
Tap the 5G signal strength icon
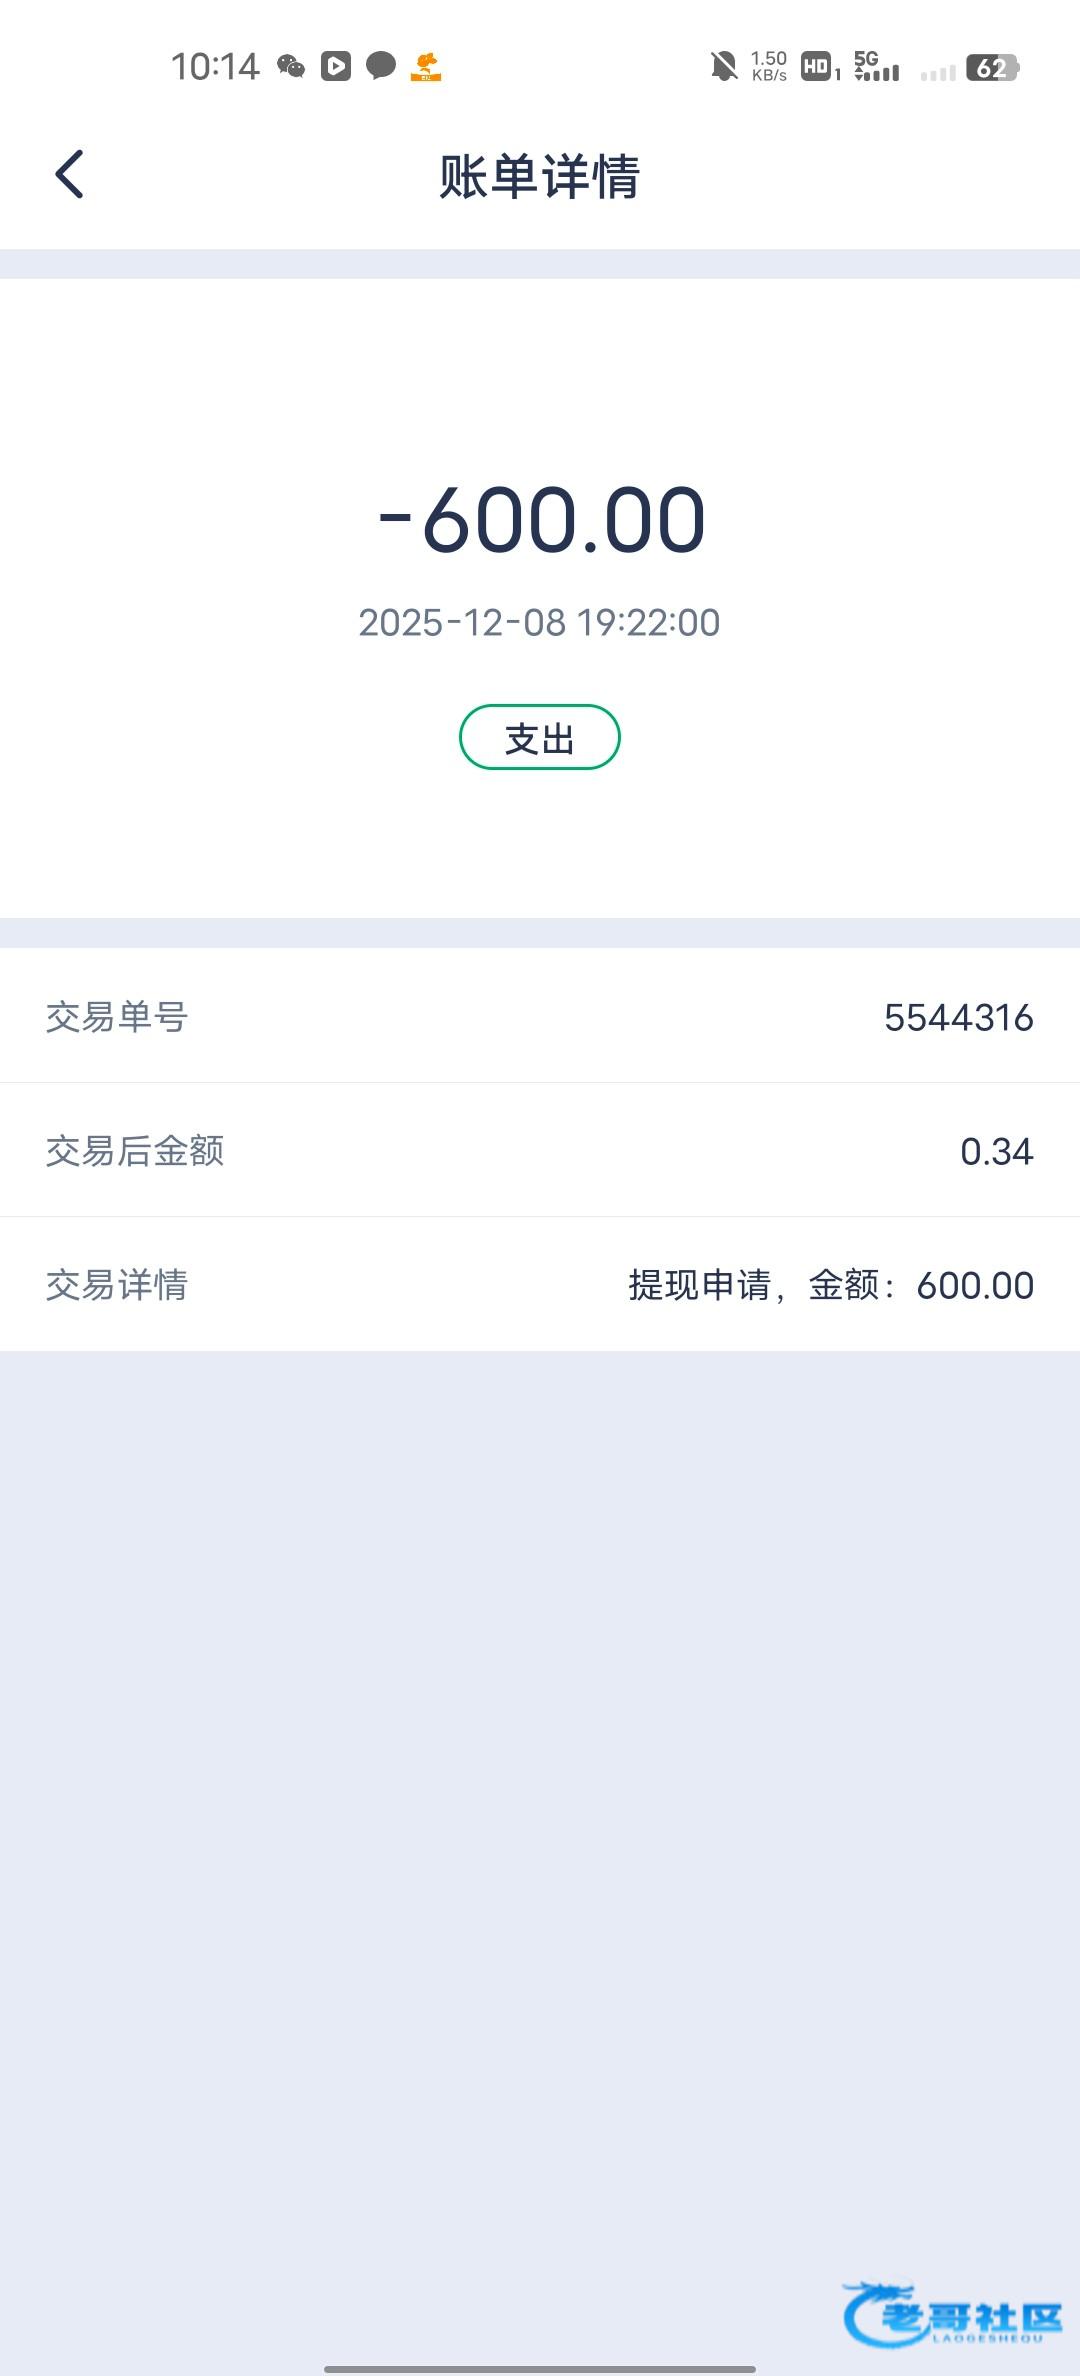[x=876, y=67]
